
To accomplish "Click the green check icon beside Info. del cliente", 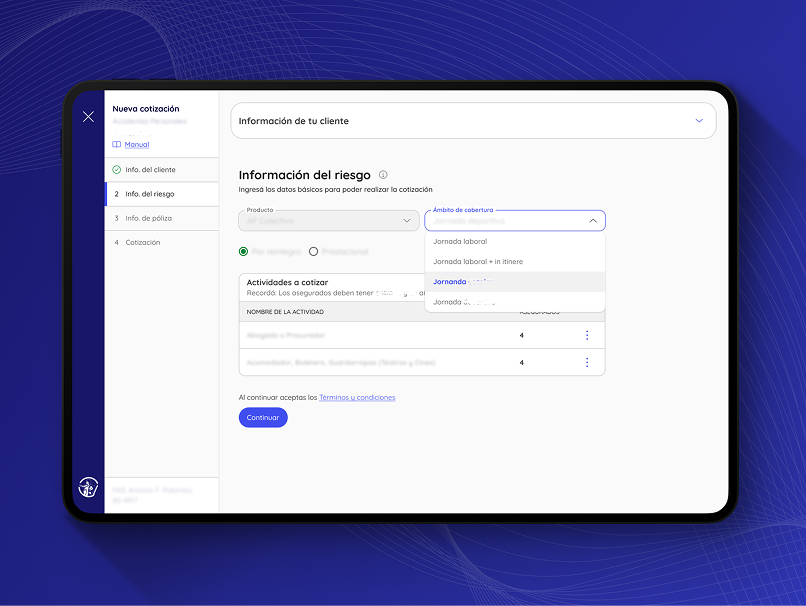I will coord(117,170).
